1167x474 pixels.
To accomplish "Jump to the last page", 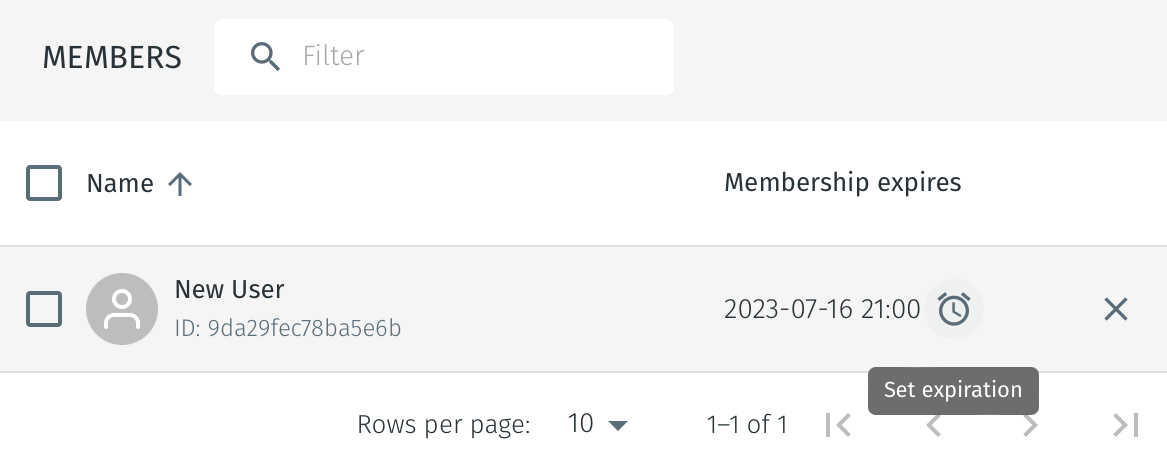I will (x=1126, y=425).
